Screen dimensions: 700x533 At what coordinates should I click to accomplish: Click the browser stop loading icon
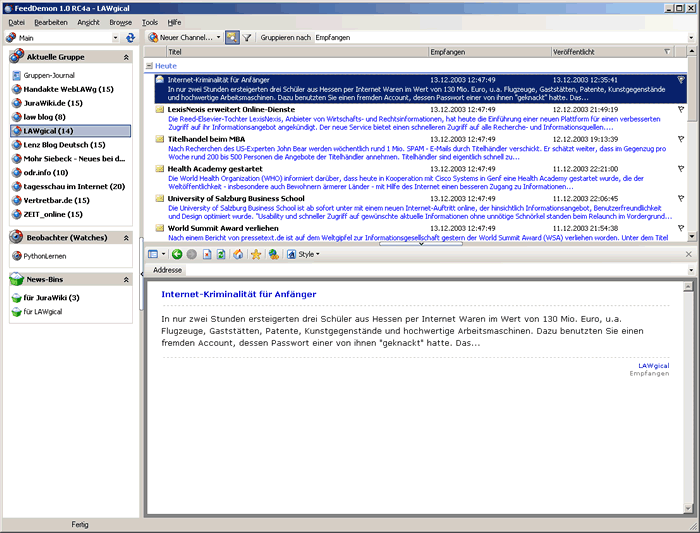tap(205, 255)
